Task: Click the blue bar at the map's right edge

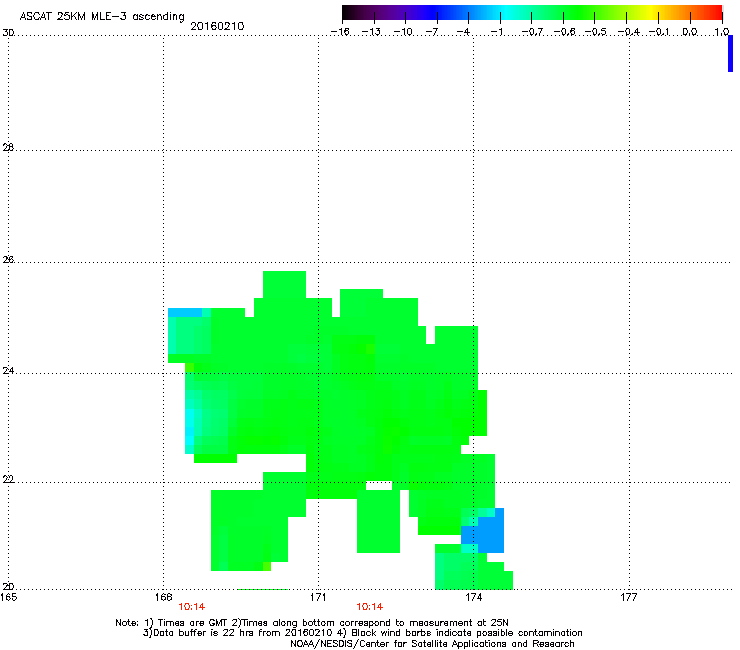Action: (731, 53)
